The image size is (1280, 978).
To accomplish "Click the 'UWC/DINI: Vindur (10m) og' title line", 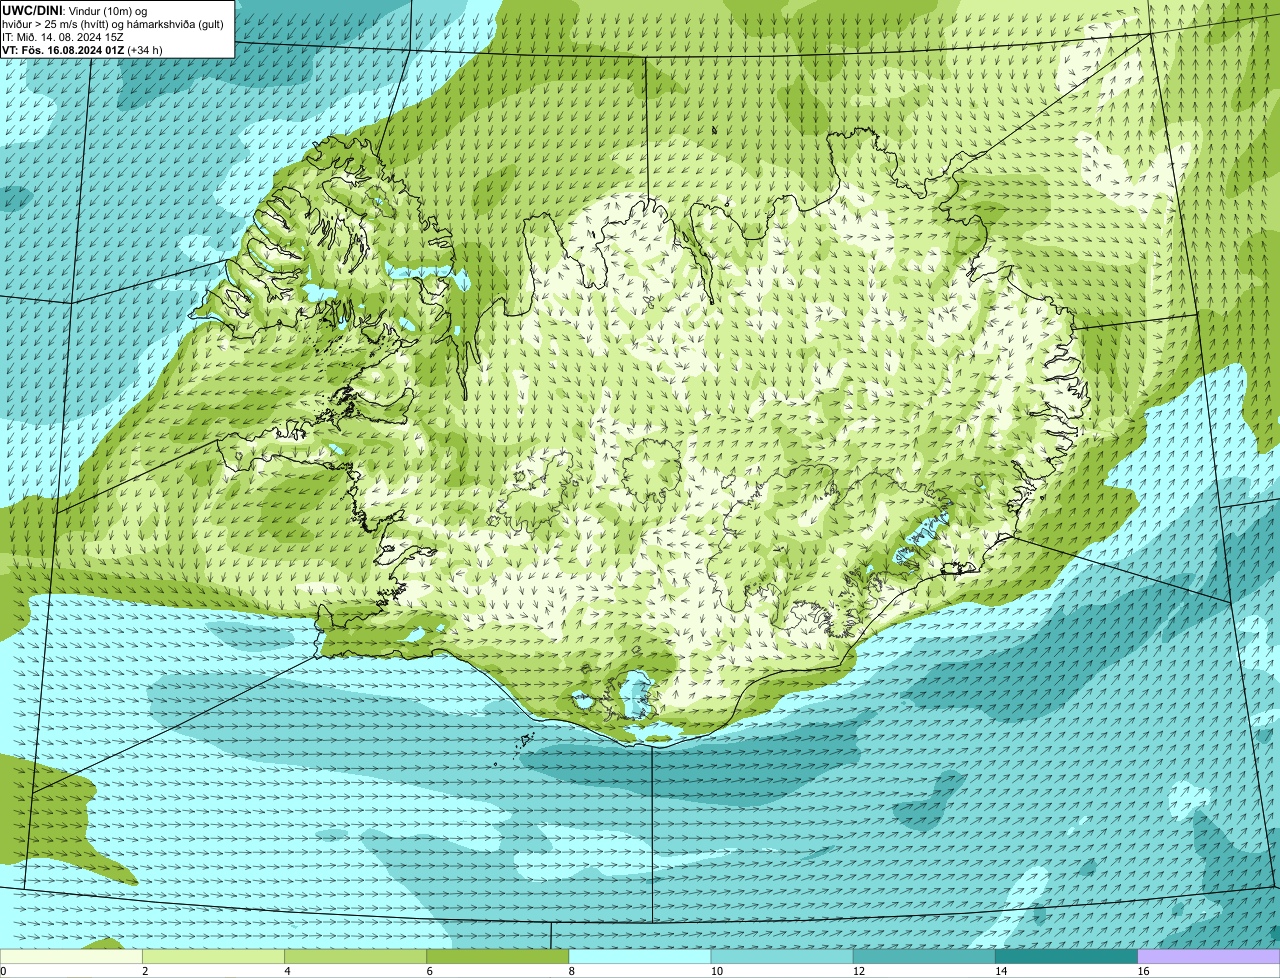I will click(75, 10).
